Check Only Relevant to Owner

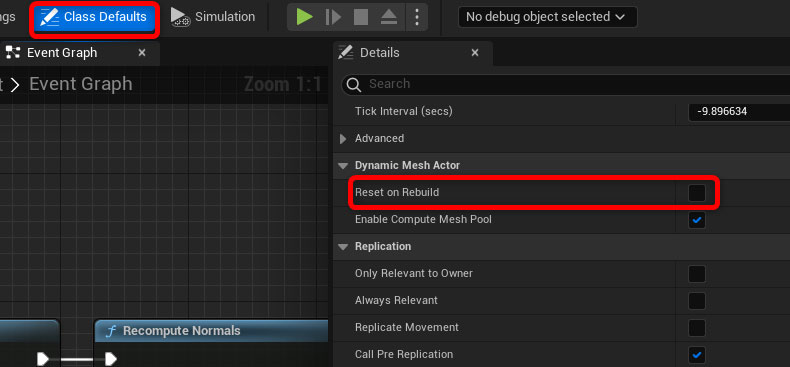pos(697,274)
